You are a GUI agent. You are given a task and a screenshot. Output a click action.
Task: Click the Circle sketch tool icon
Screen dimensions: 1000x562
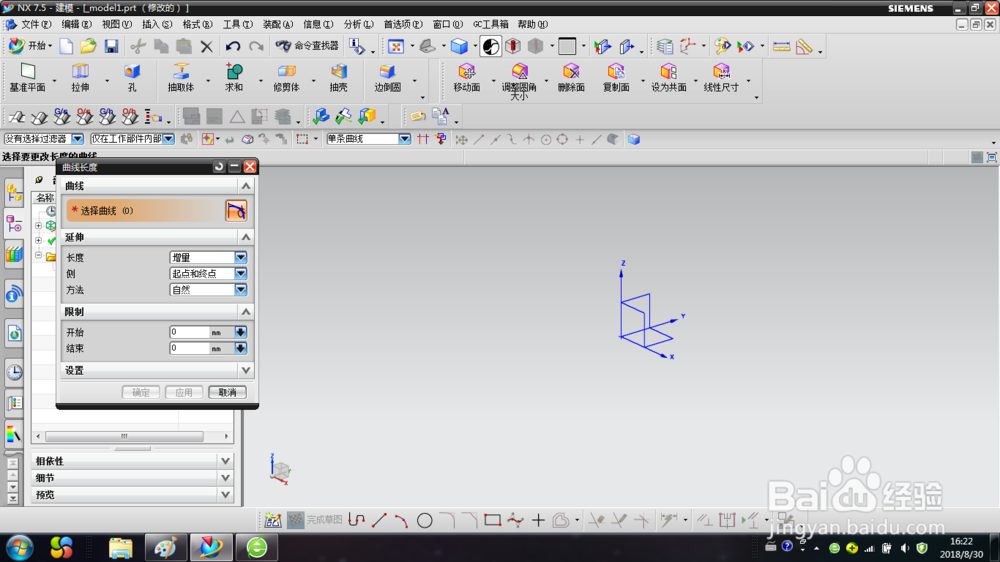coord(425,521)
